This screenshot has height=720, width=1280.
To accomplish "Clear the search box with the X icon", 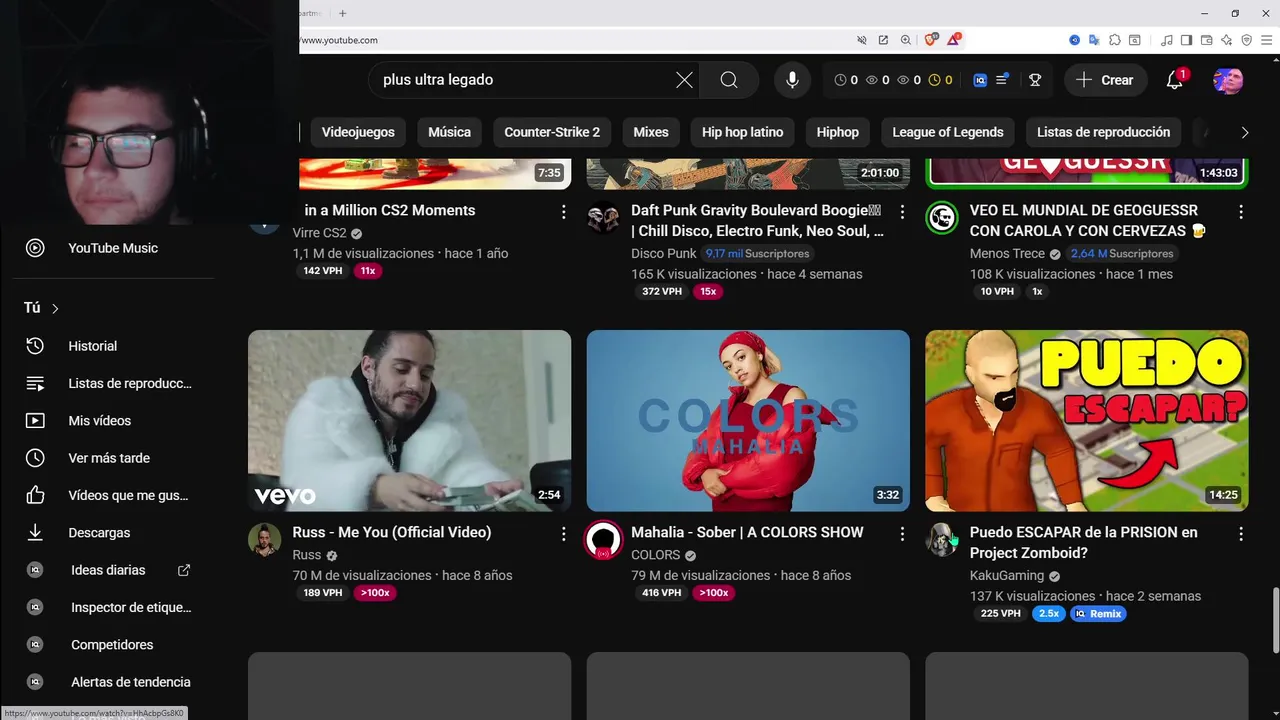I will pyautogui.click(x=684, y=80).
